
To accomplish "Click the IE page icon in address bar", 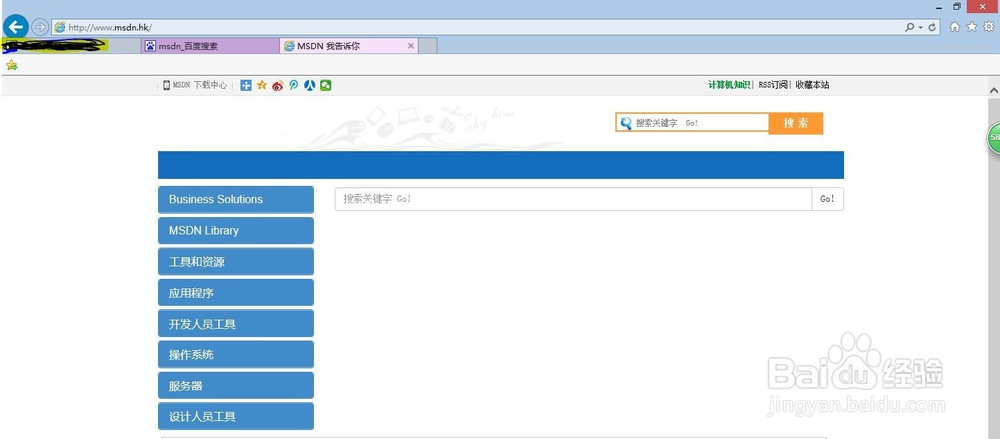I will point(60,27).
